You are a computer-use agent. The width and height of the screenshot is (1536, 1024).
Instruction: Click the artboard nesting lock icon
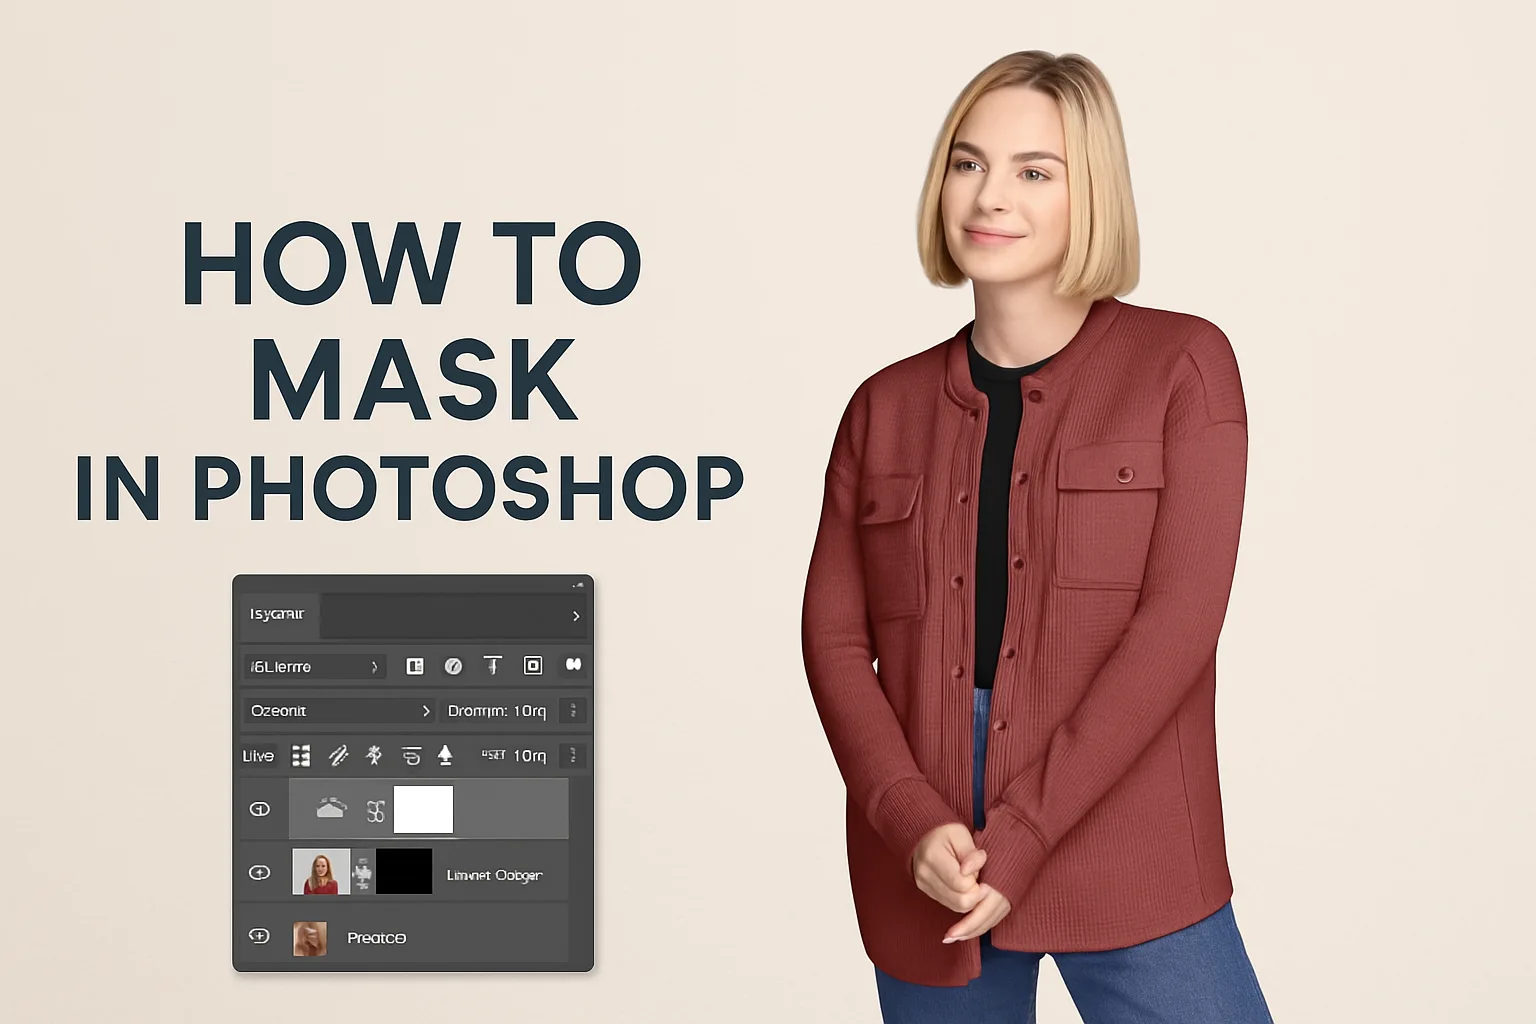pyautogui.click(x=411, y=756)
